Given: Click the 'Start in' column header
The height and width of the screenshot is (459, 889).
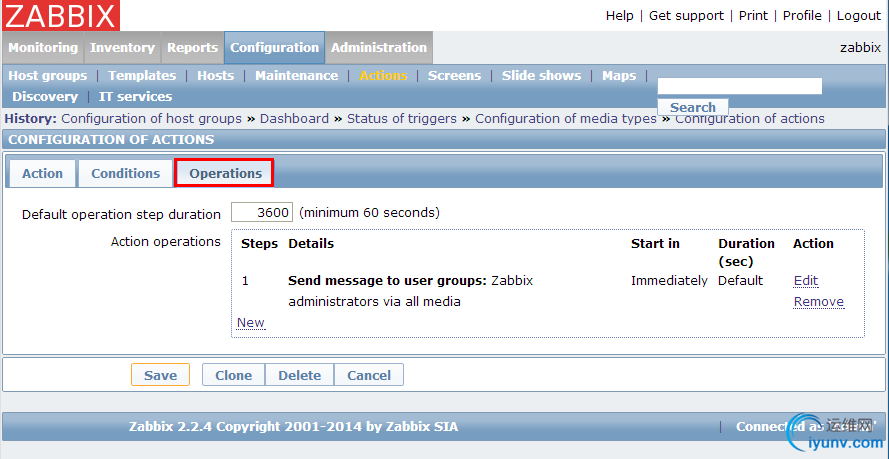Looking at the screenshot, I should (x=655, y=244).
